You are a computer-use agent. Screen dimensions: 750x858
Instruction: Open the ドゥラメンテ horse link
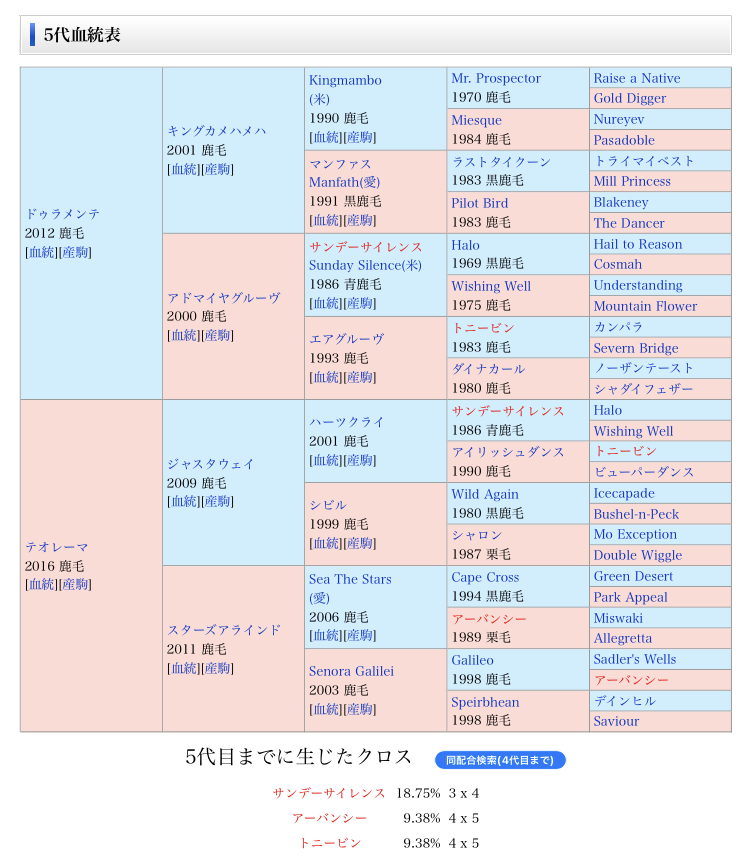point(63,214)
